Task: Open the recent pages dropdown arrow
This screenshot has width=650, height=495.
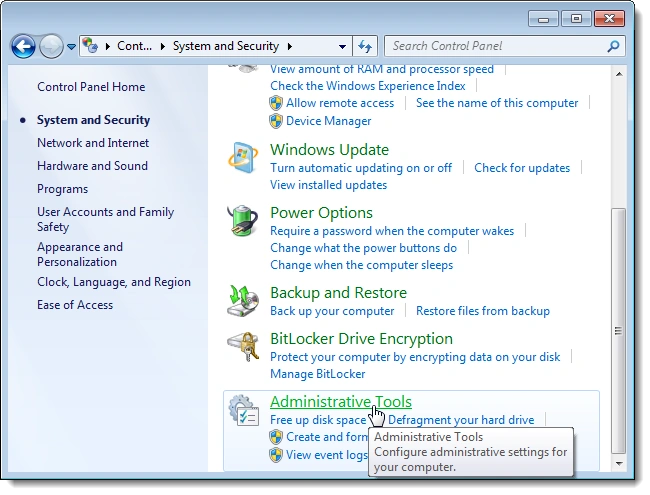Action: [x=71, y=47]
